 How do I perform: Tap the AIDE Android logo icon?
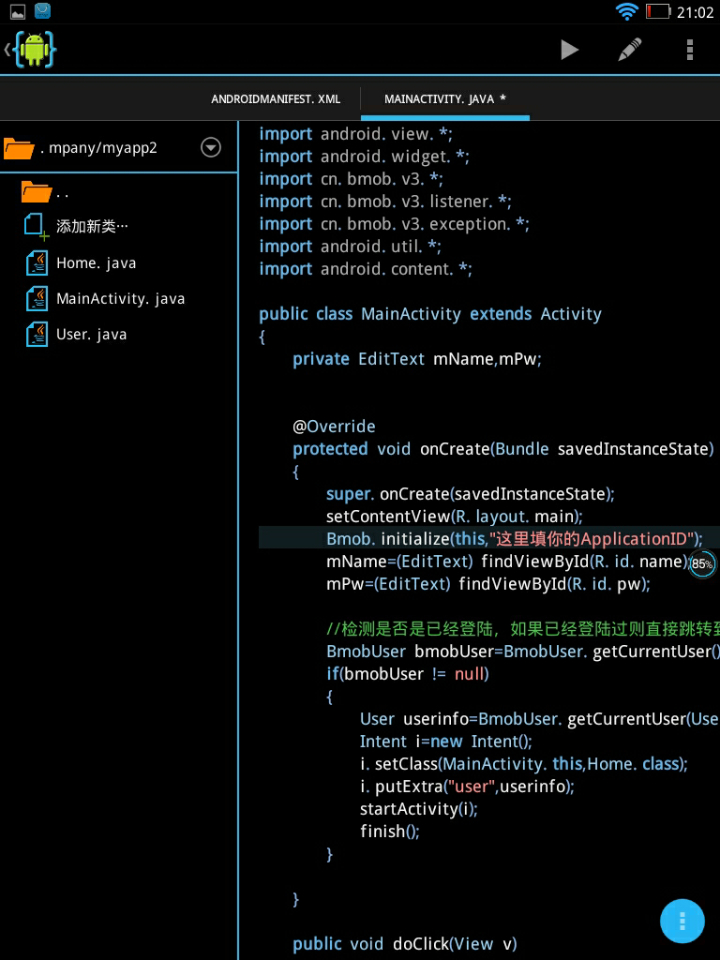(34, 50)
